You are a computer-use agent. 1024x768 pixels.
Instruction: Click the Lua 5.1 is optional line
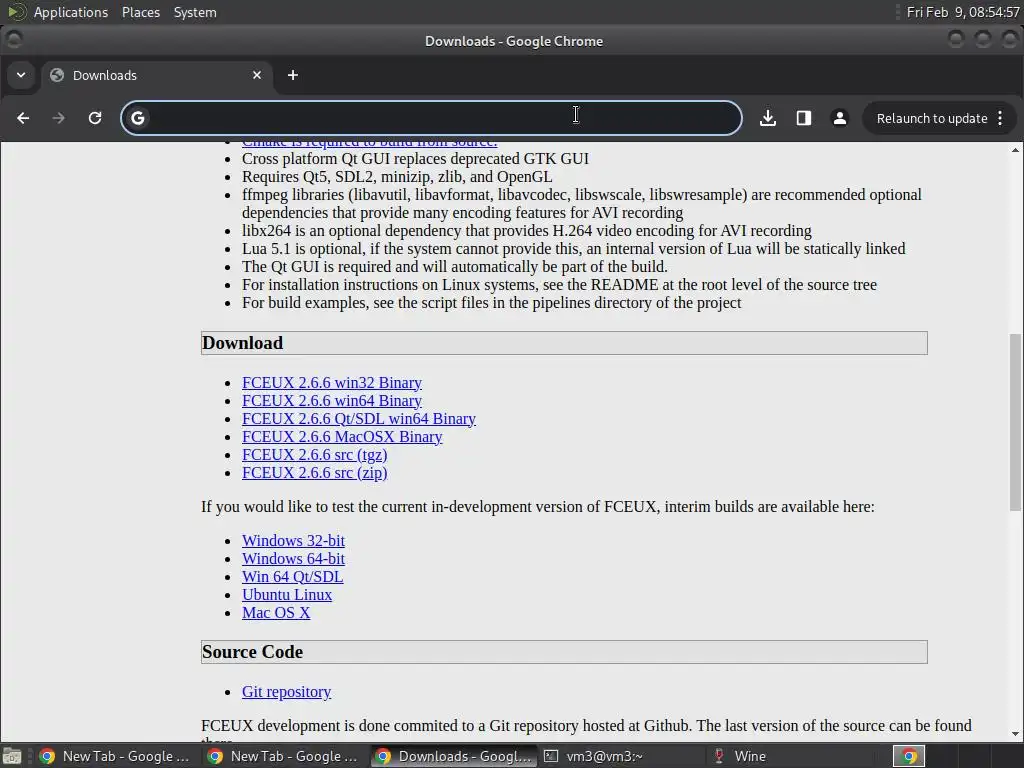[573, 249]
